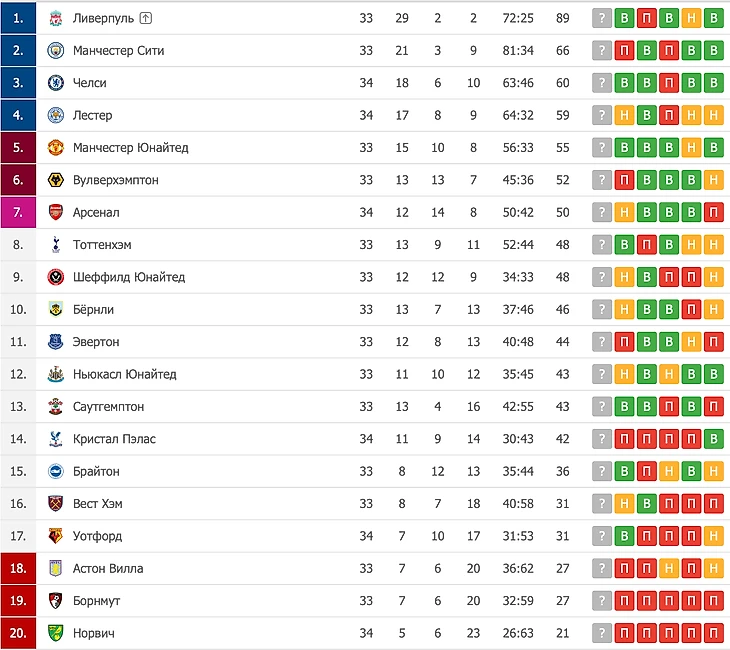Click promotion arrow icon next to Ливерпуль
The width and height of the screenshot is (730, 650).
[146, 18]
